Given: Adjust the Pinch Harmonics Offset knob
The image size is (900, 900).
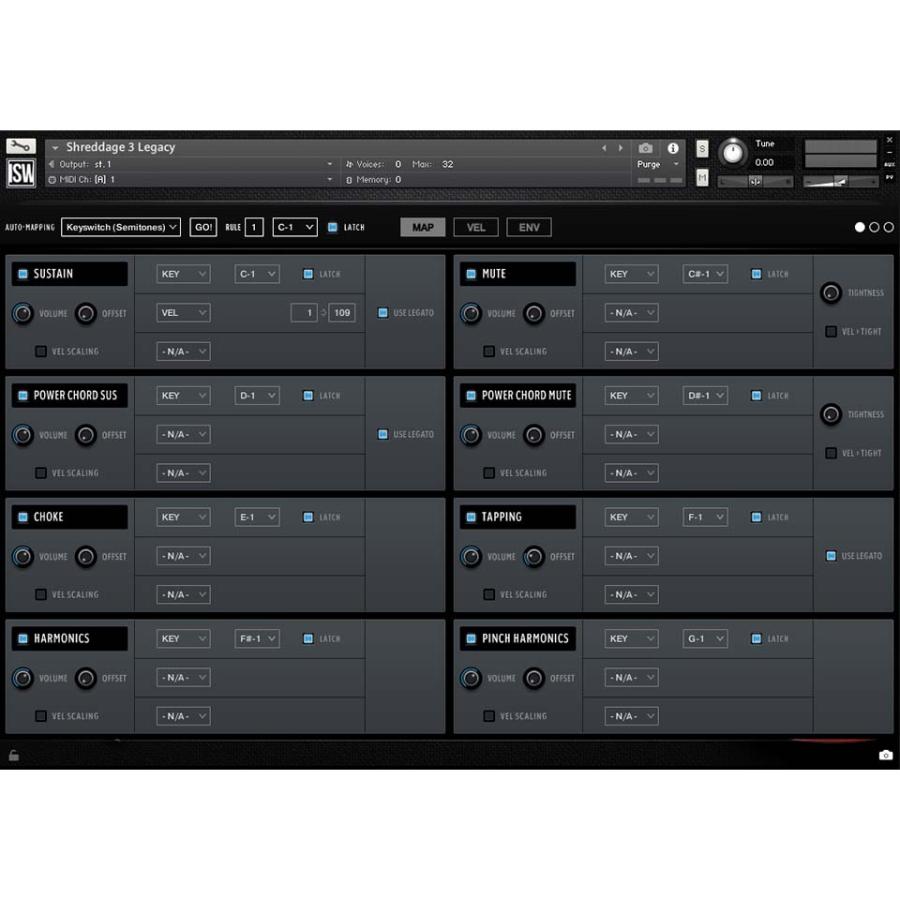Looking at the screenshot, I should pos(534,678).
